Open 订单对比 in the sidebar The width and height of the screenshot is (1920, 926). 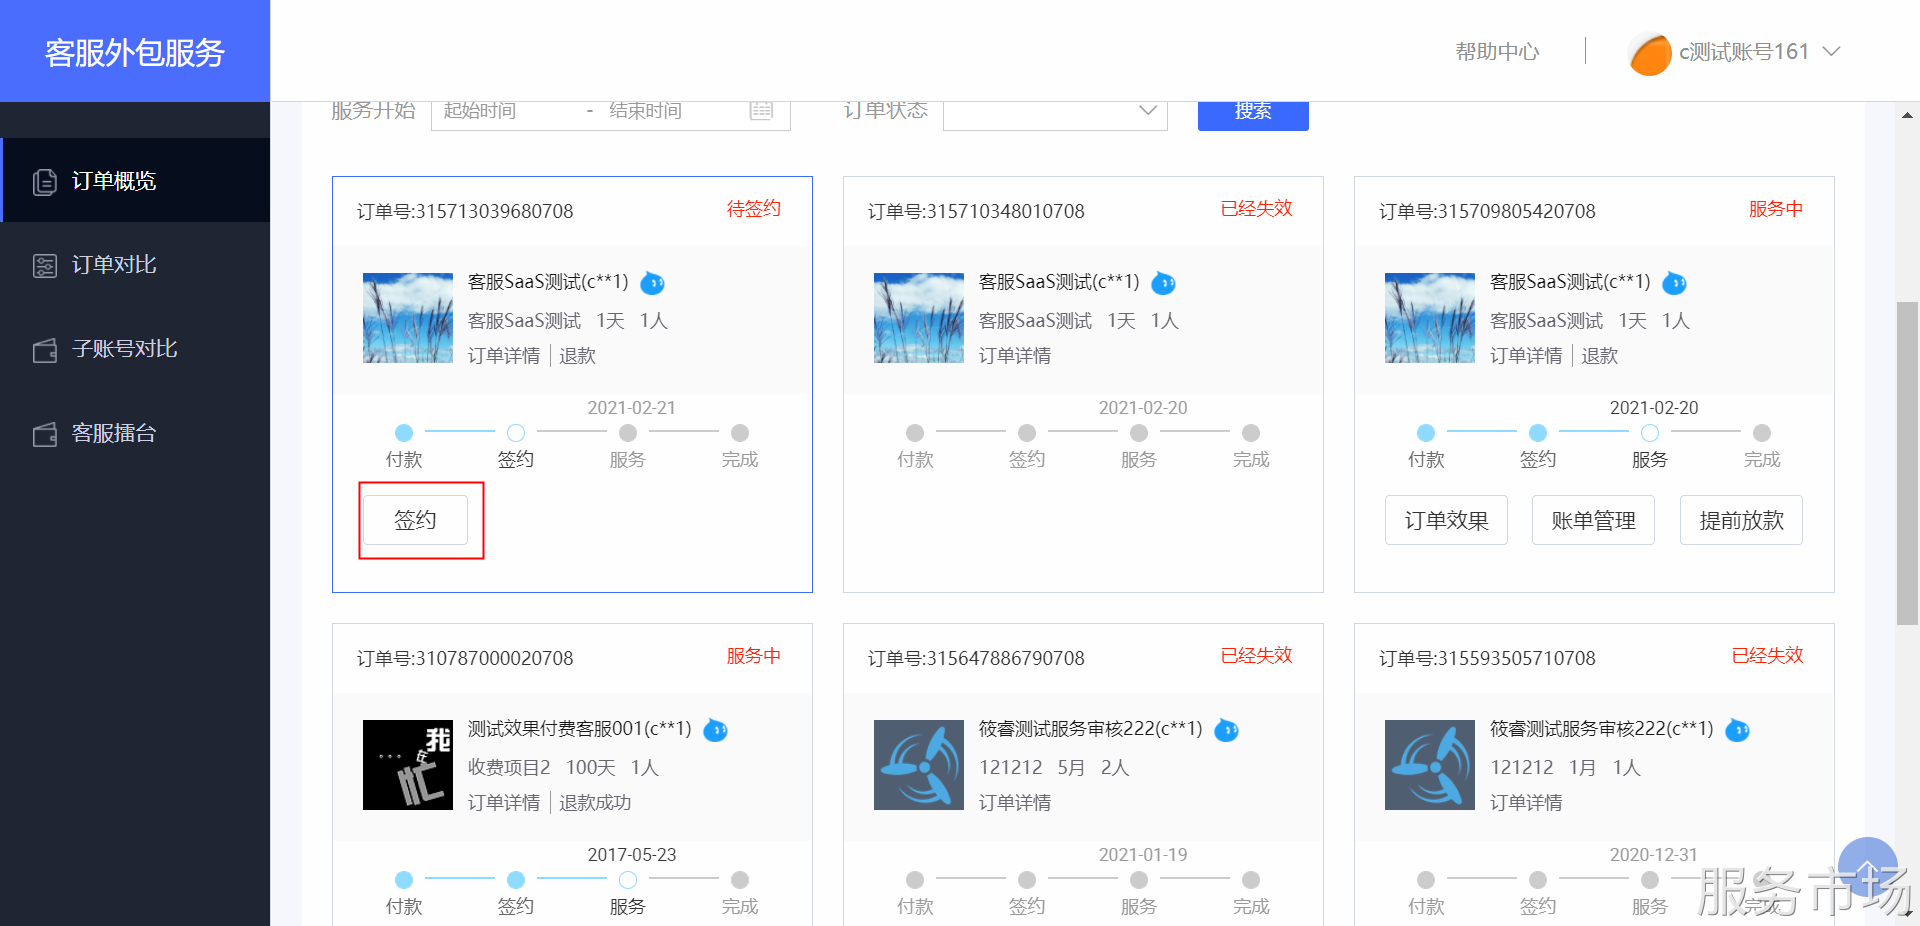tap(136, 265)
